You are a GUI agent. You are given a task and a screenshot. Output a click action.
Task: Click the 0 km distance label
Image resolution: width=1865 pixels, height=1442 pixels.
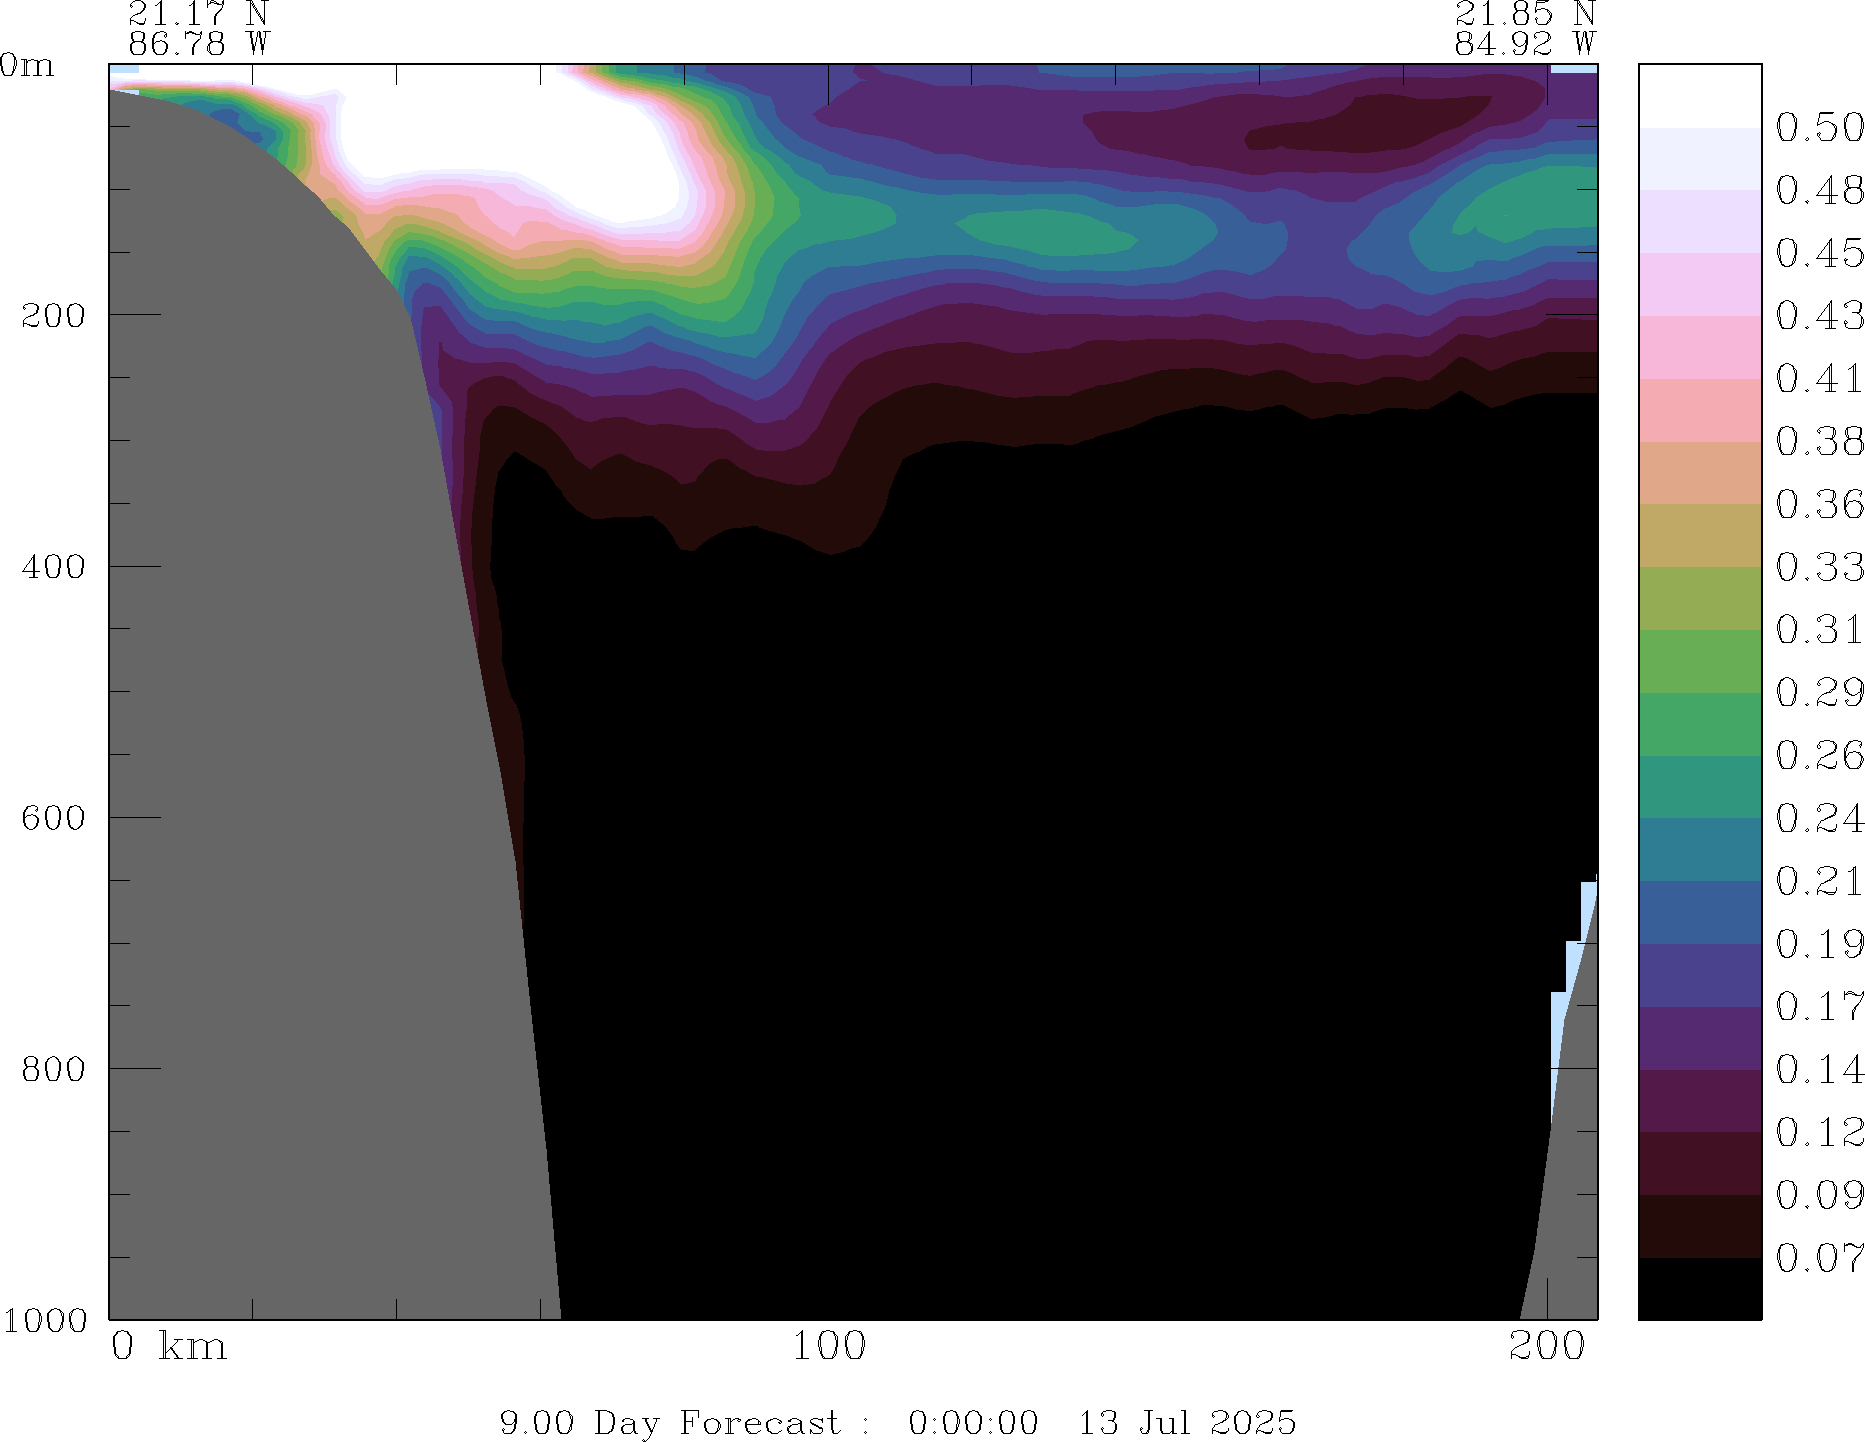coord(168,1347)
